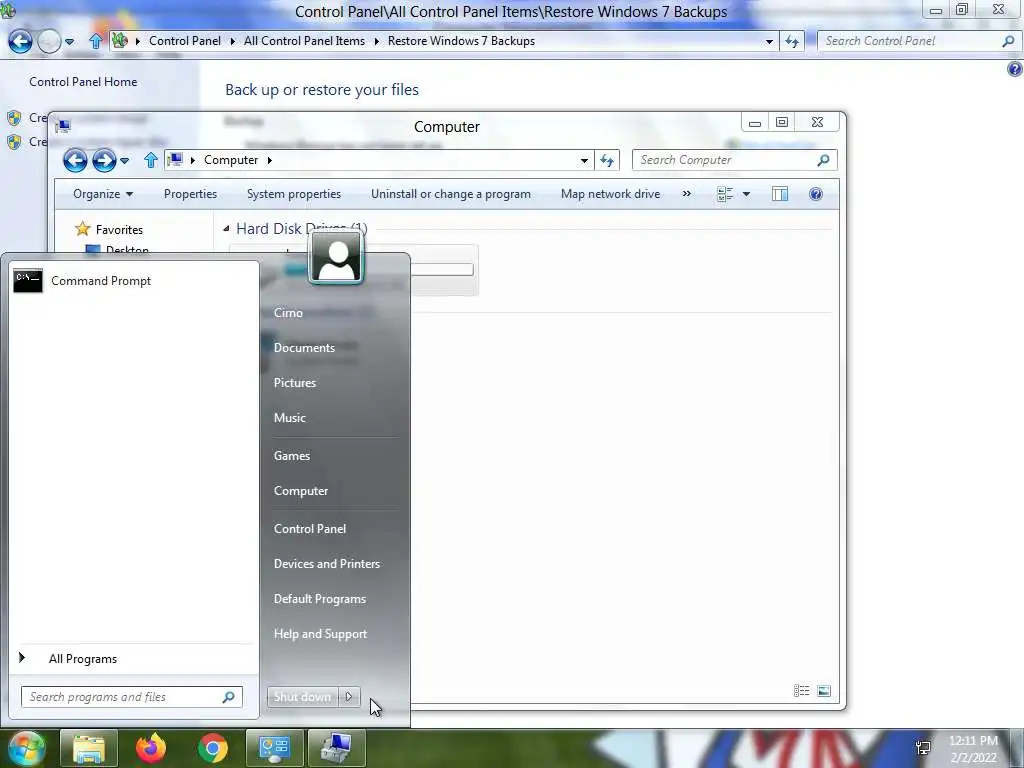This screenshot has height=768, width=1024.
Task: Open Games from Start menu
Action: (291, 456)
